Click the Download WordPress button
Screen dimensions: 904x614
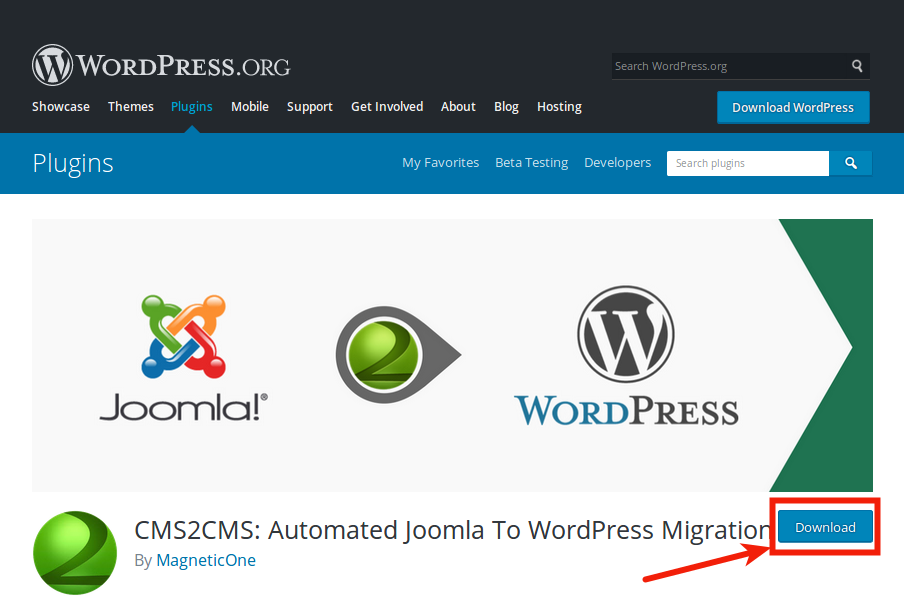point(793,107)
